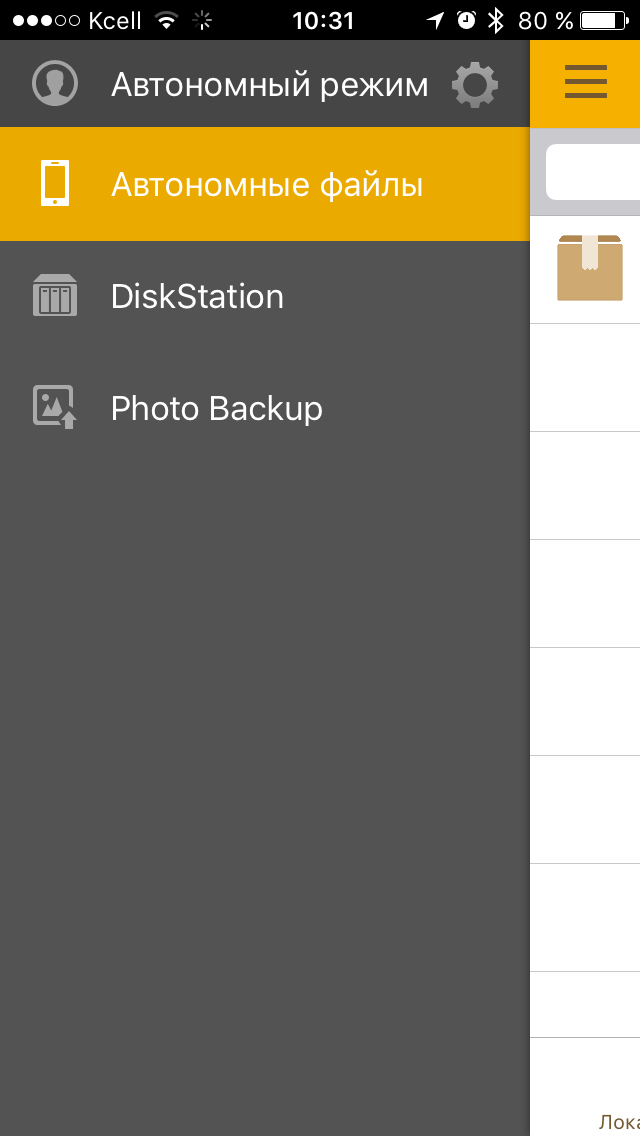Open settings via the gear icon
640x1136 pixels.
pos(475,85)
